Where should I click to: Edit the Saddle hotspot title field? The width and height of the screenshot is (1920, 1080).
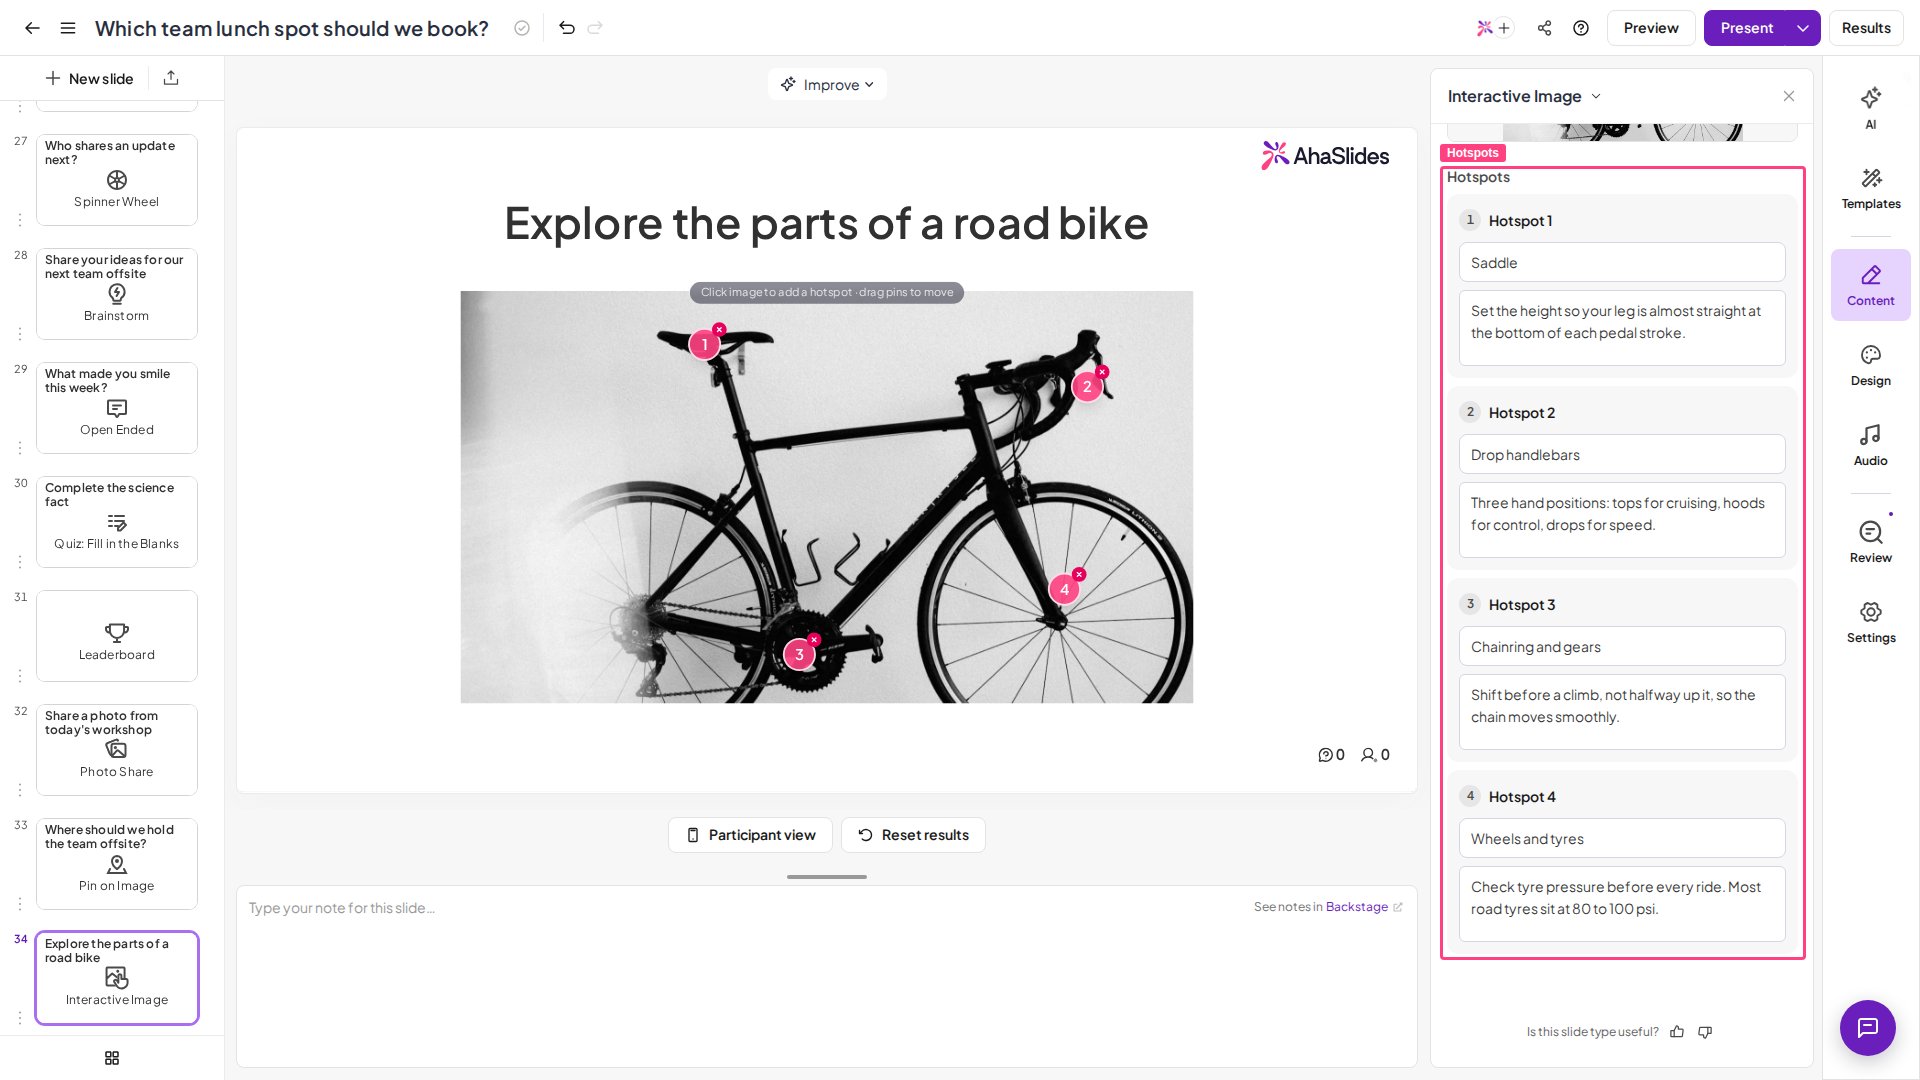coord(1622,263)
